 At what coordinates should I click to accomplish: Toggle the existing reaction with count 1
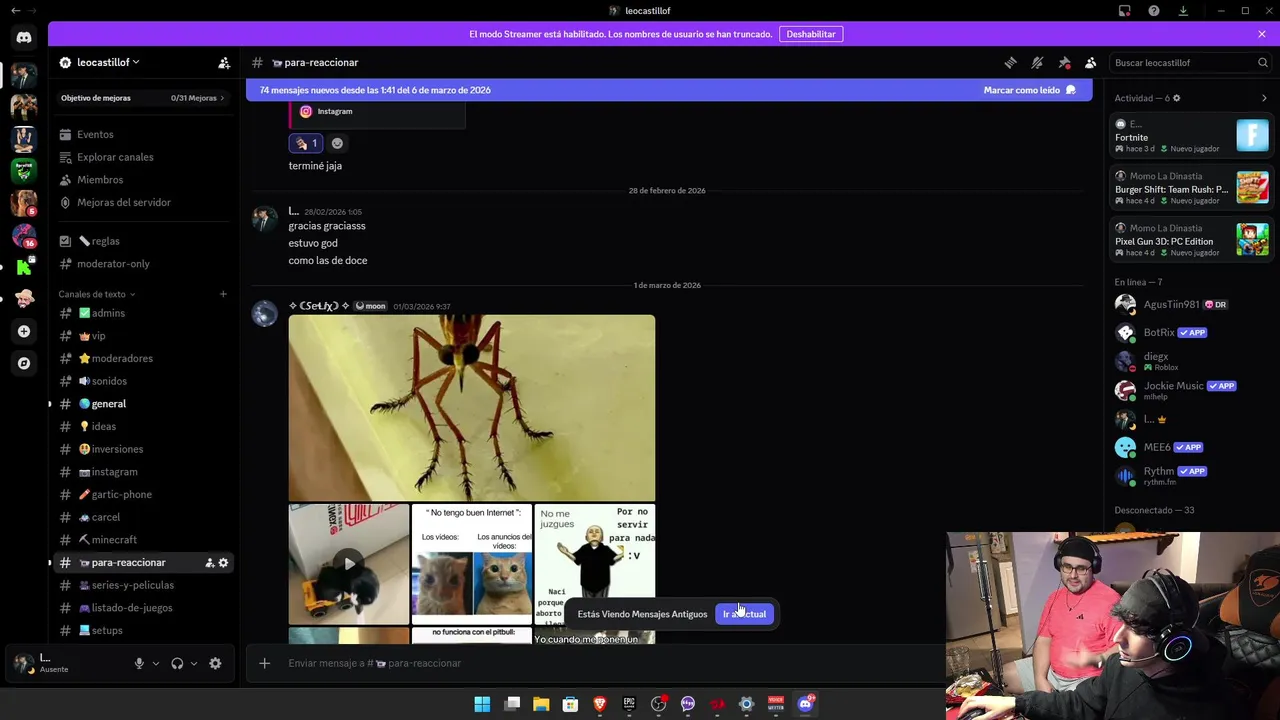tap(306, 143)
